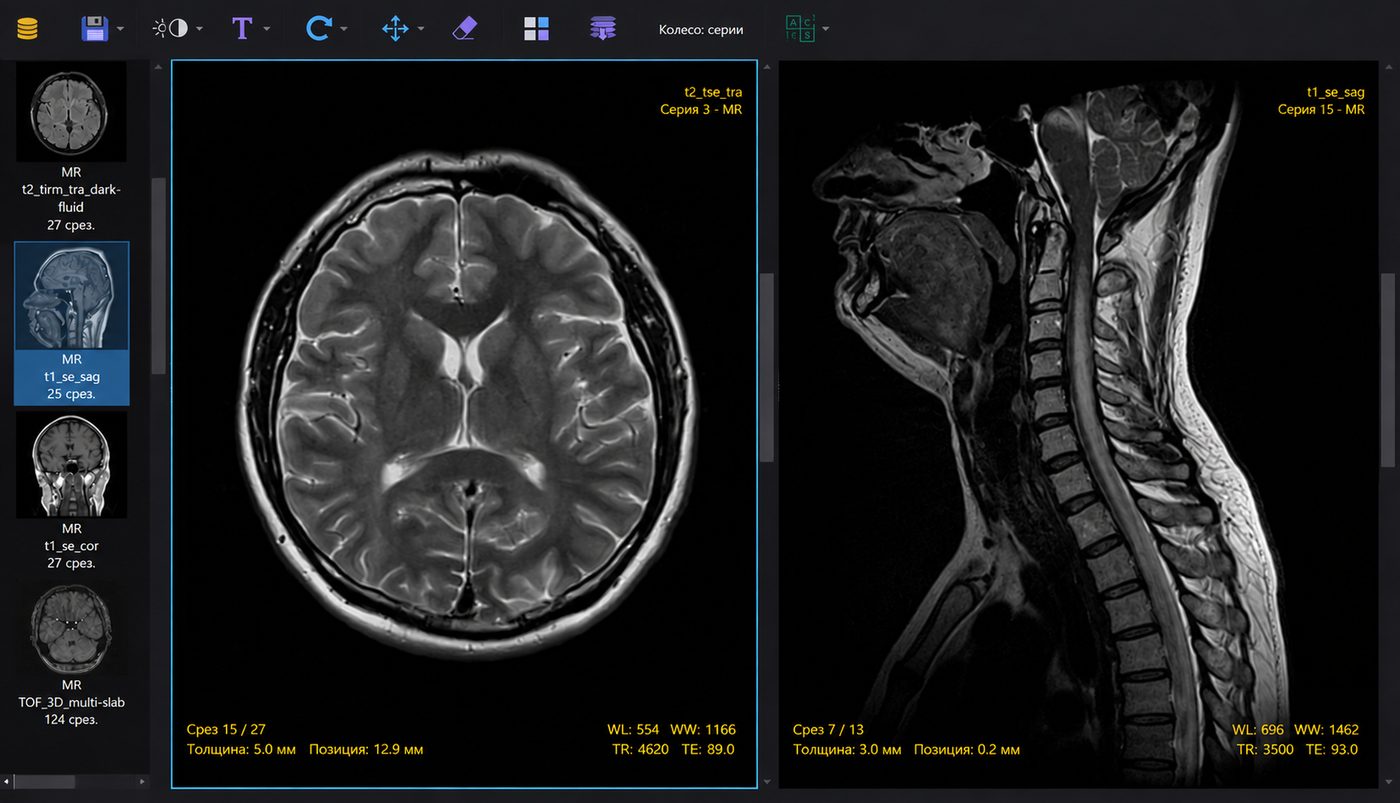The width and height of the screenshot is (1400, 803).
Task: Select the pan move arrows tool
Action: [x=395, y=29]
